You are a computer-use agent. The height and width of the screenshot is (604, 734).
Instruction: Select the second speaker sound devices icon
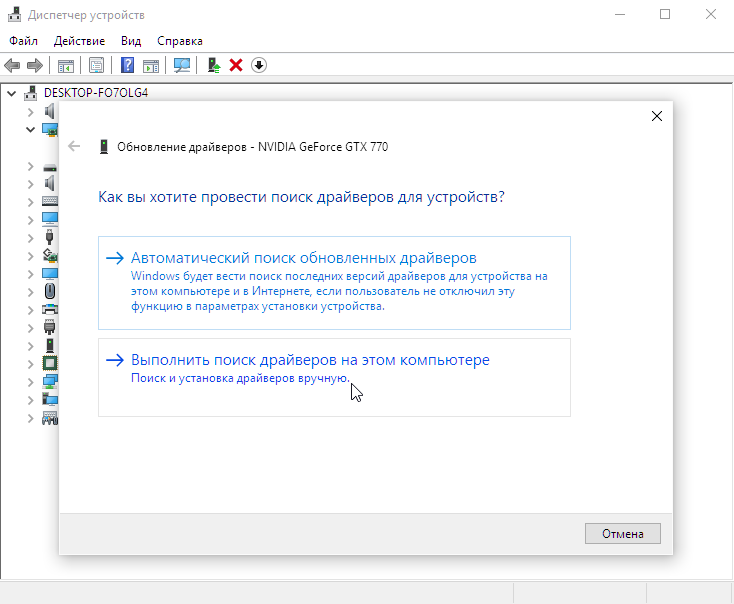click(x=50, y=184)
